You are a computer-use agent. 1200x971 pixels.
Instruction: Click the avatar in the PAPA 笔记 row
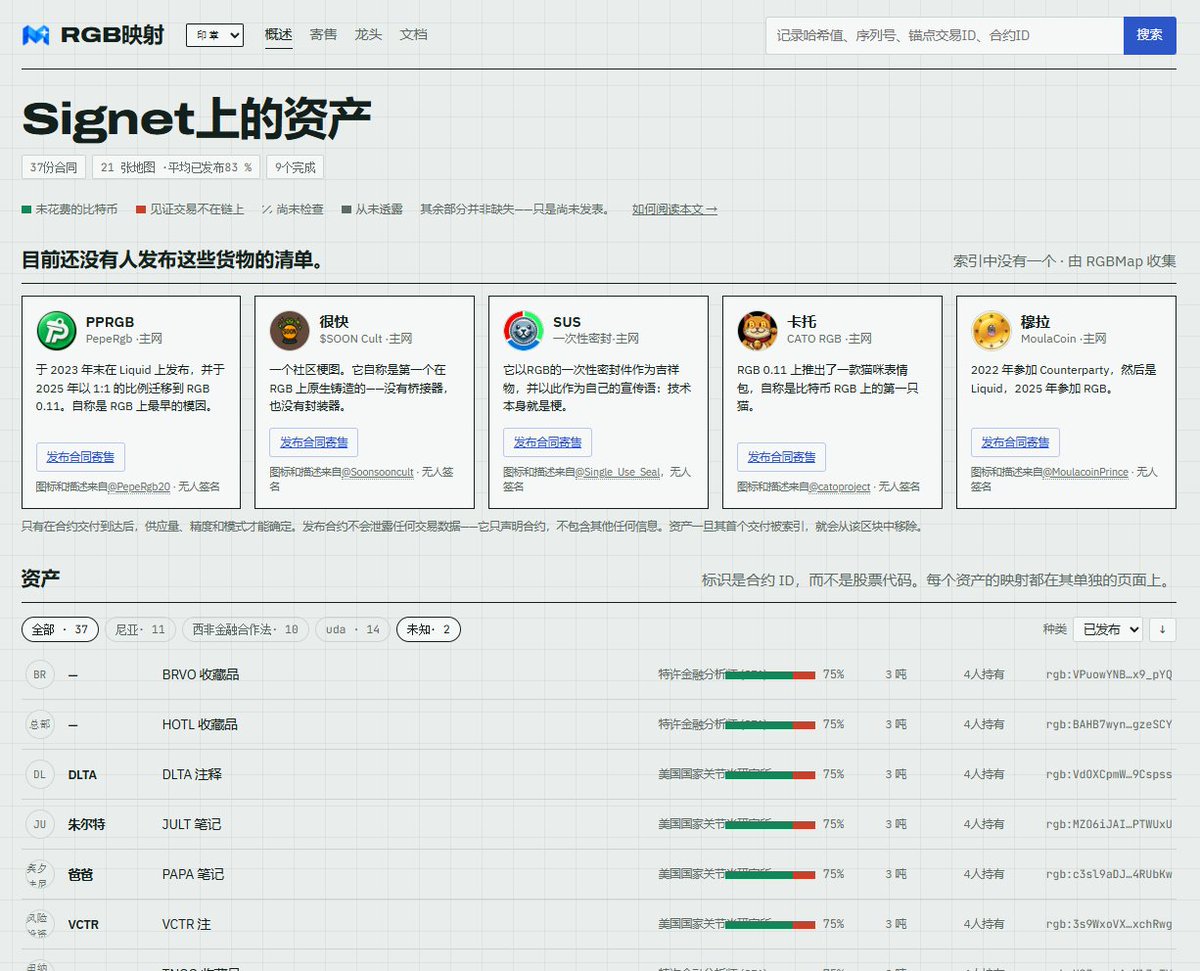pyautogui.click(x=40, y=874)
